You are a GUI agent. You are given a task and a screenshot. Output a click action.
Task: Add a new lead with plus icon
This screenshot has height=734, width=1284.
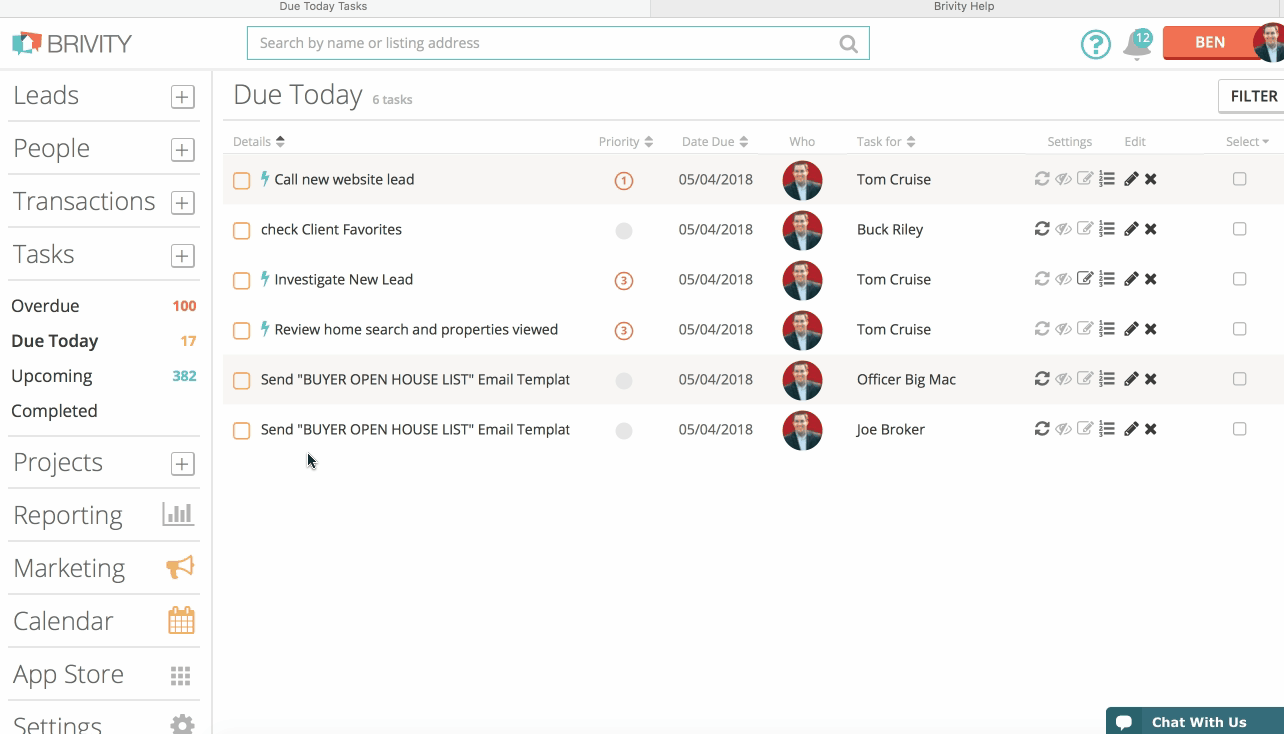[182, 97]
